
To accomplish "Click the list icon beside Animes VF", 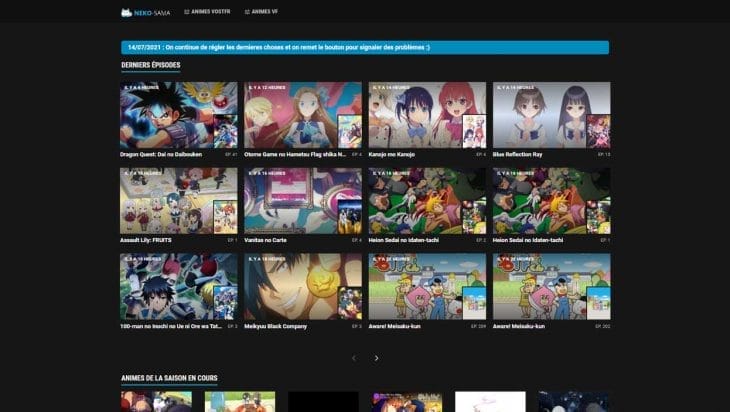I will click(x=244, y=12).
